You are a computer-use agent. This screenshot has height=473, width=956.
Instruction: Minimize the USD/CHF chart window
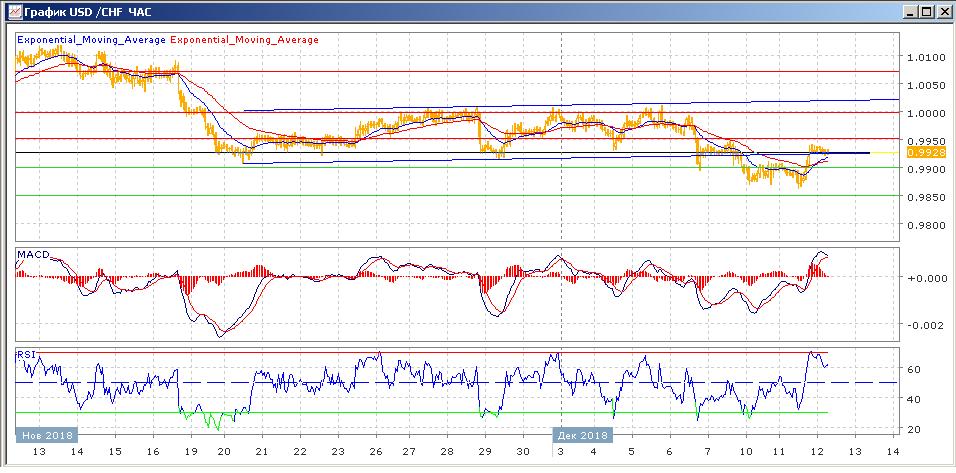910,12
